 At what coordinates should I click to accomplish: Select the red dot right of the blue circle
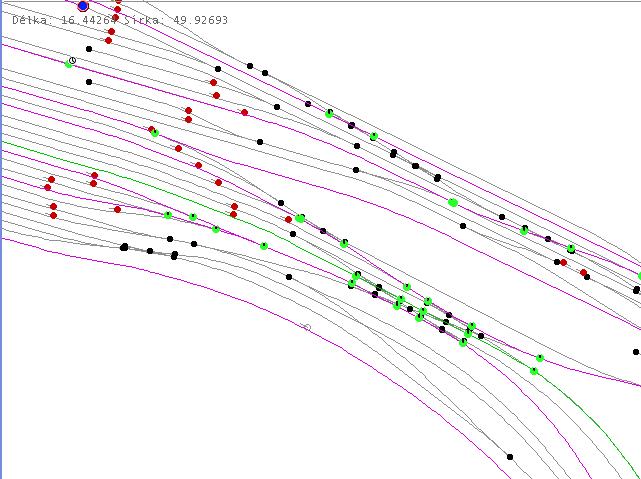[117, 9]
